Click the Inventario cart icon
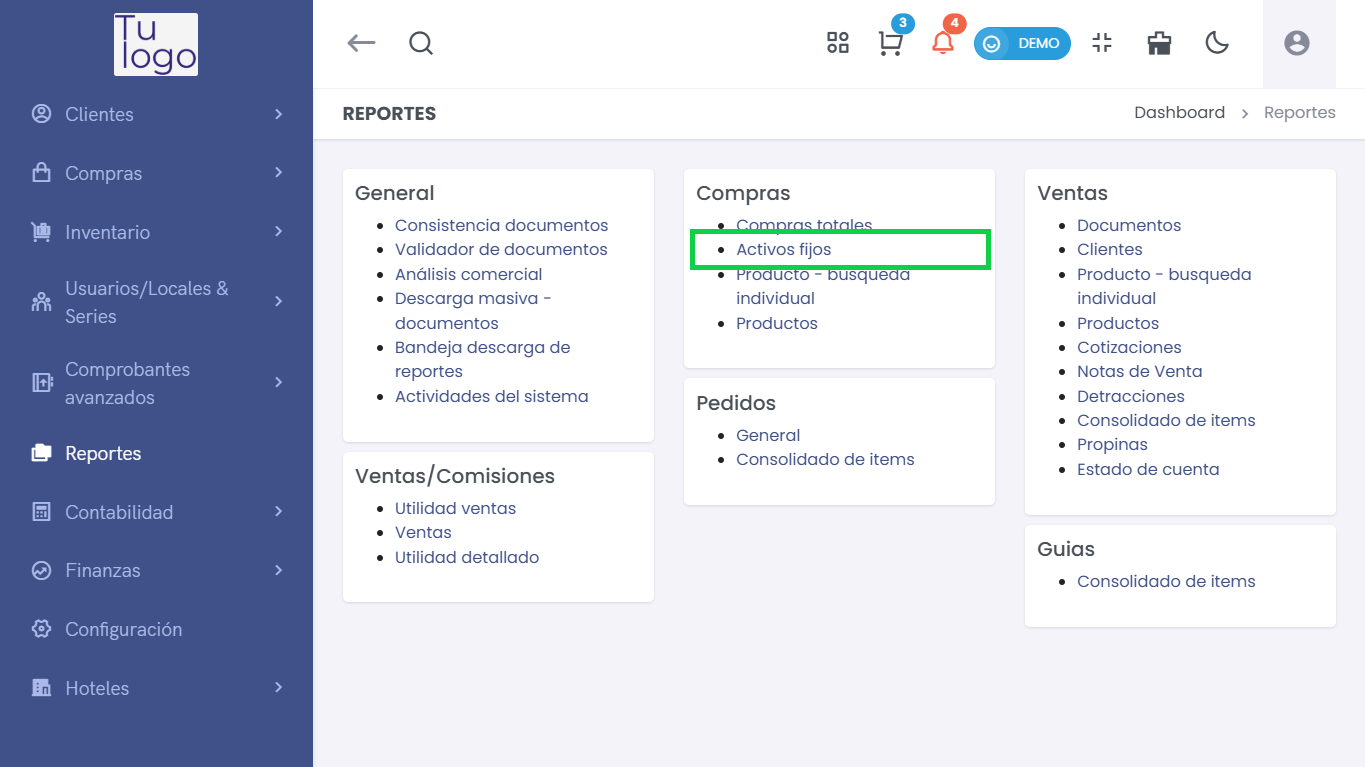 click(41, 232)
